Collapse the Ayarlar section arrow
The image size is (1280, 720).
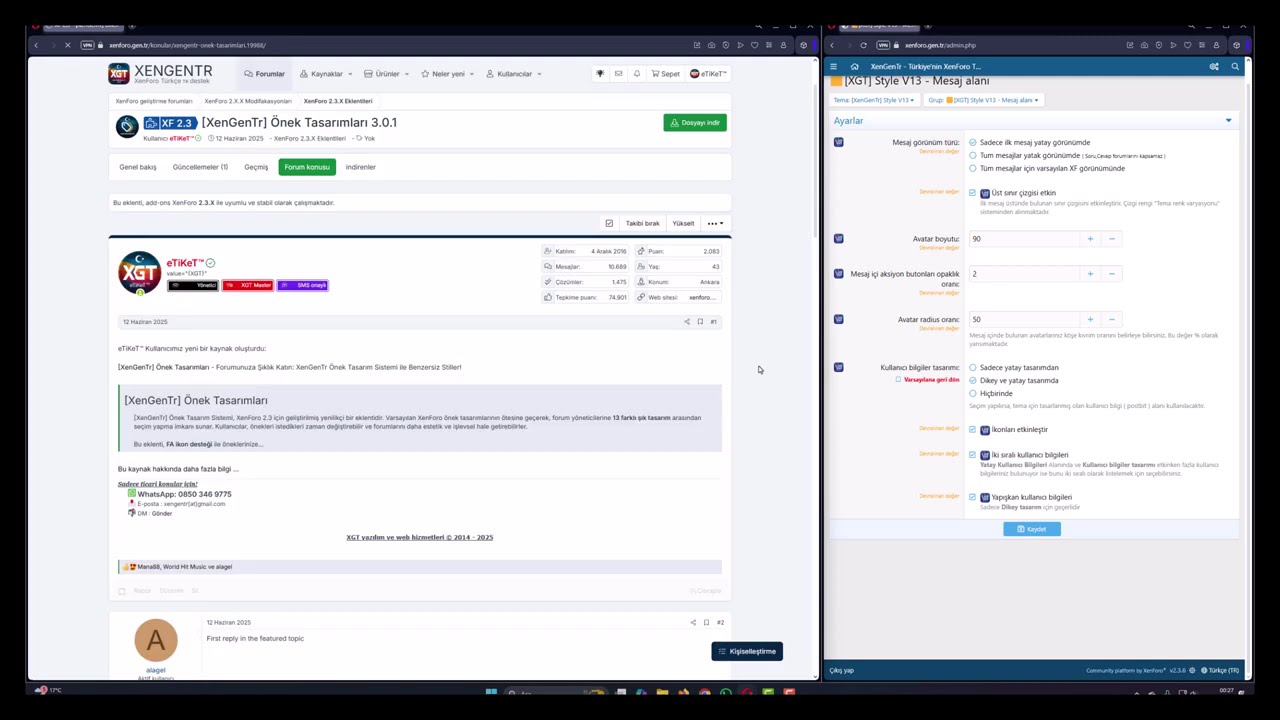coord(1228,120)
